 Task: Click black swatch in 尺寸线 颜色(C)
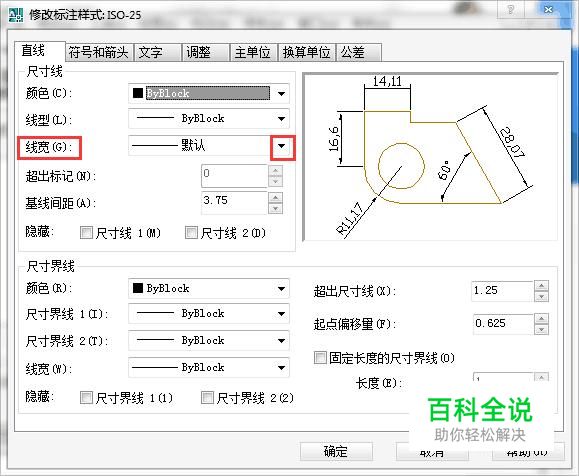138,93
